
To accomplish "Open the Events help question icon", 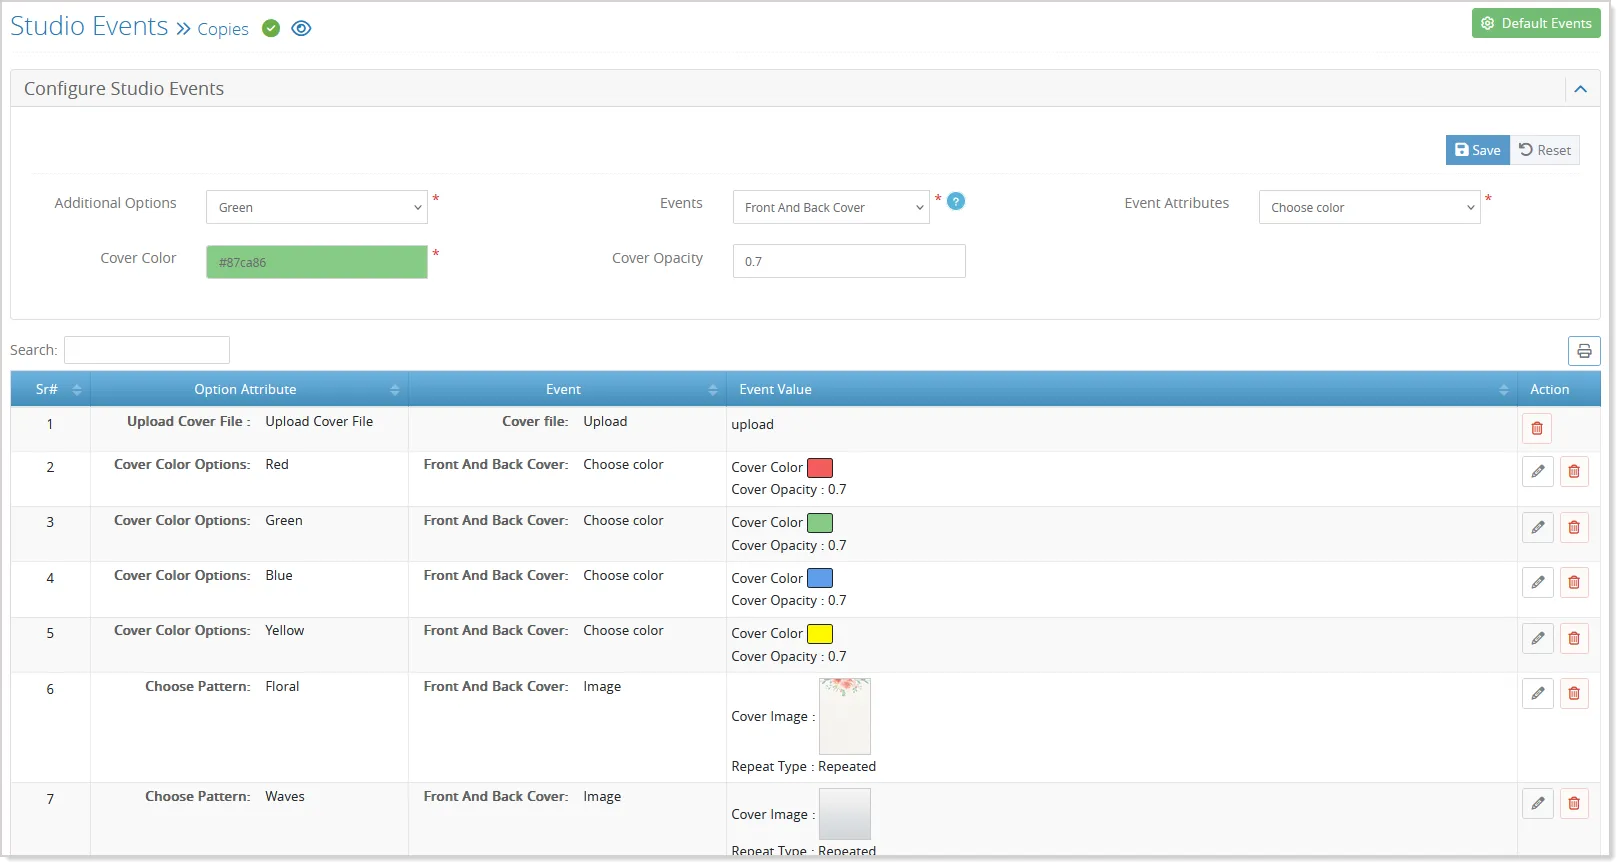I will pos(956,201).
